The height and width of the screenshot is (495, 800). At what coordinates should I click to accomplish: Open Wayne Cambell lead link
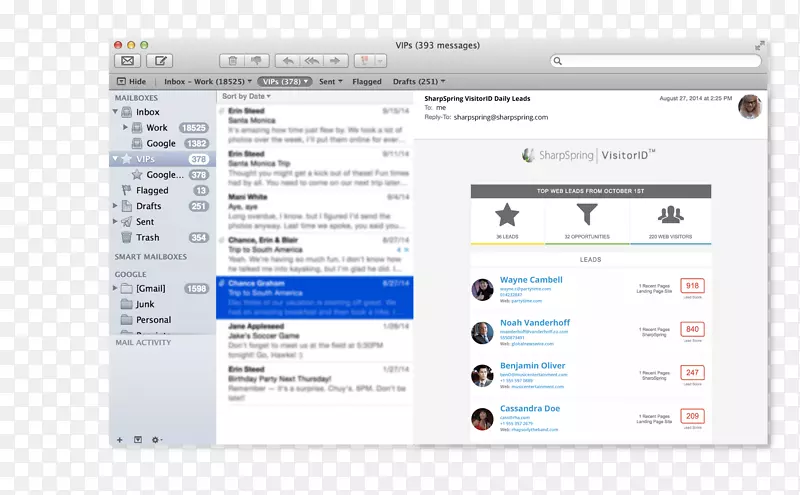coord(531,280)
